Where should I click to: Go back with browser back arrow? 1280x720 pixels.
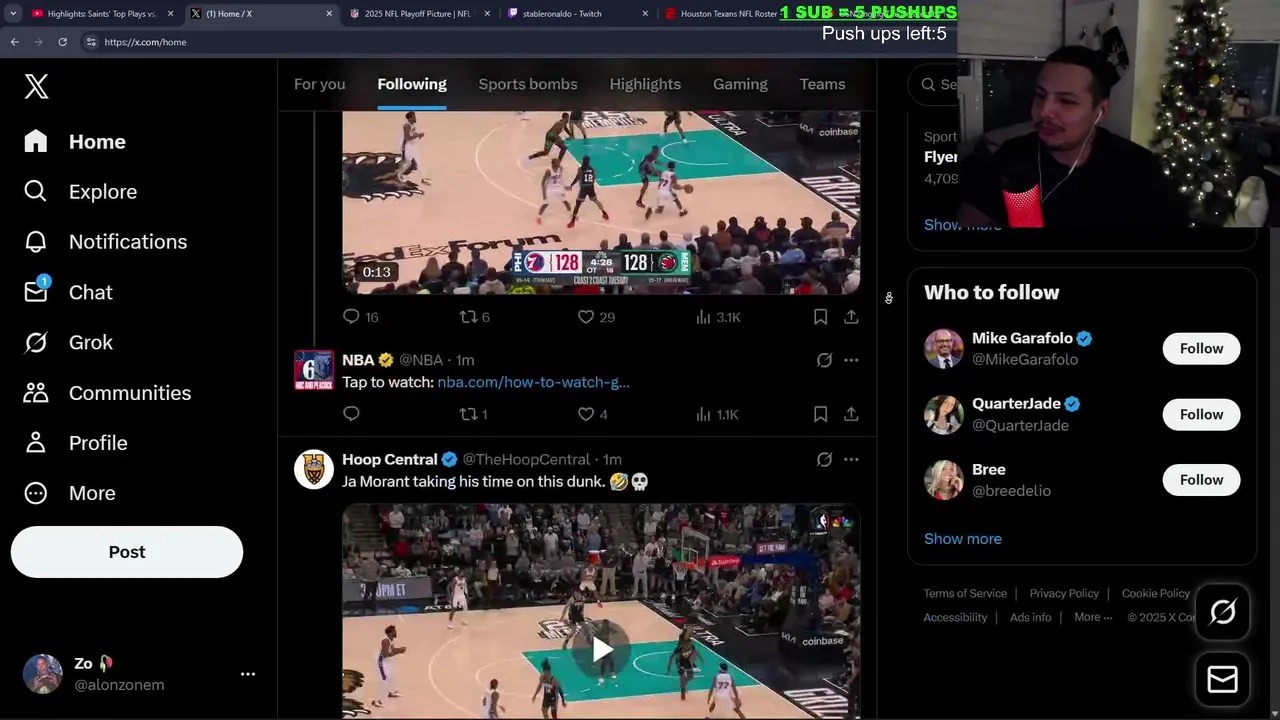click(x=14, y=42)
